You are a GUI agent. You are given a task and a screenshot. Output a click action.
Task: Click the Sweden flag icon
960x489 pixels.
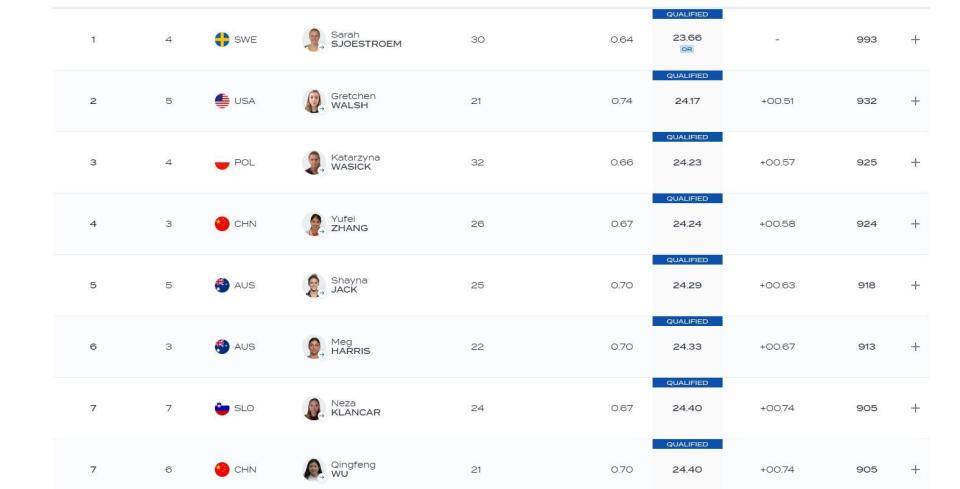pyautogui.click(x=222, y=39)
